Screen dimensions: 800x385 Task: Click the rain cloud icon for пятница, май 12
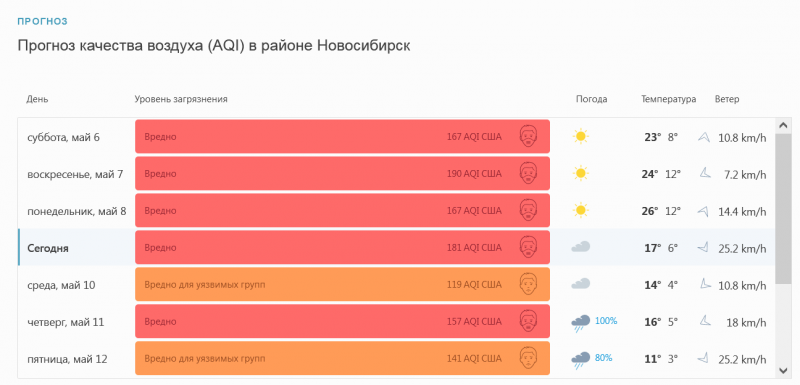click(581, 360)
